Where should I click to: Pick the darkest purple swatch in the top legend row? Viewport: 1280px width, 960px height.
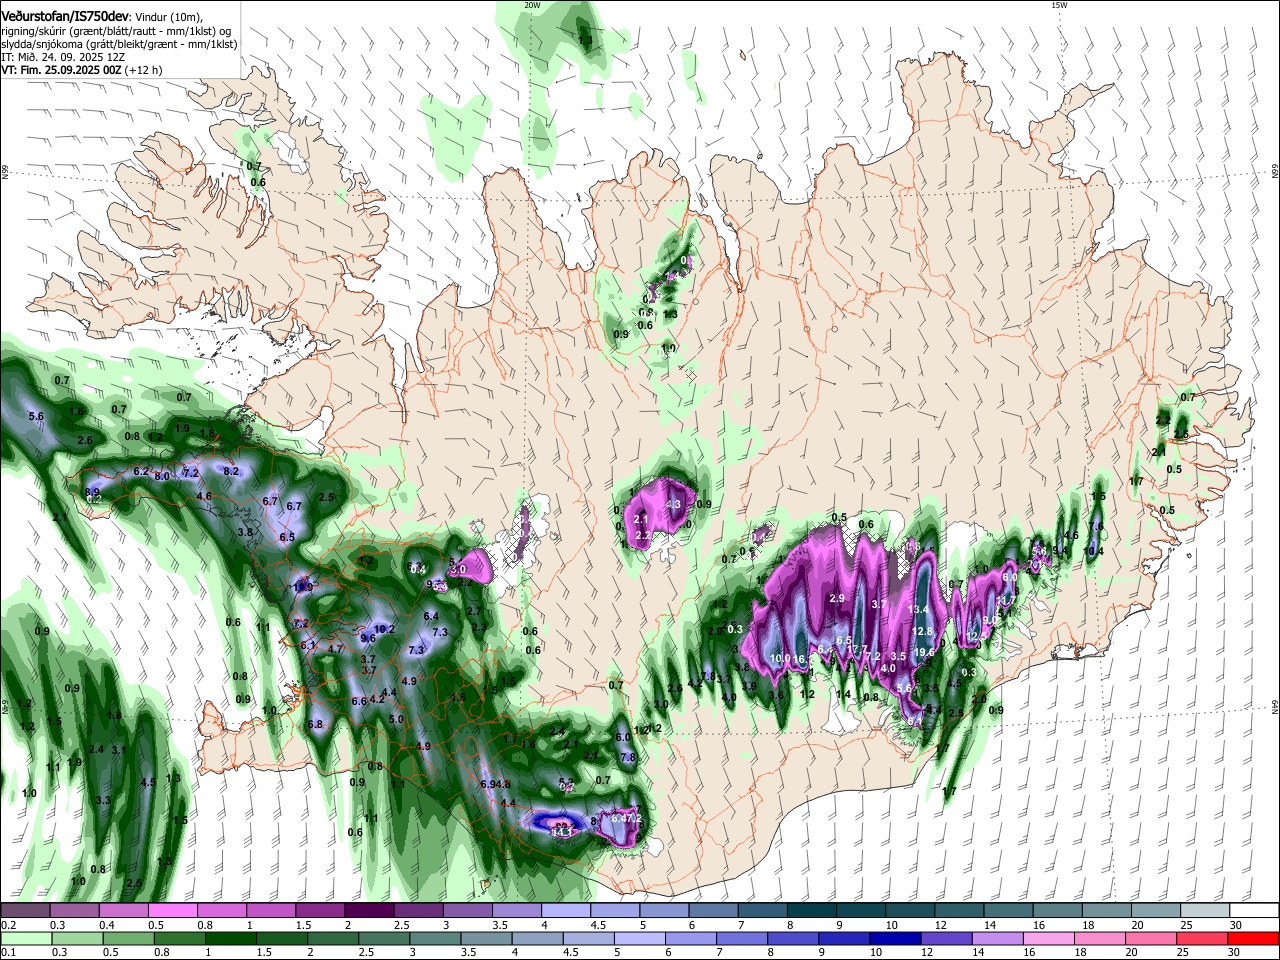(x=368, y=911)
